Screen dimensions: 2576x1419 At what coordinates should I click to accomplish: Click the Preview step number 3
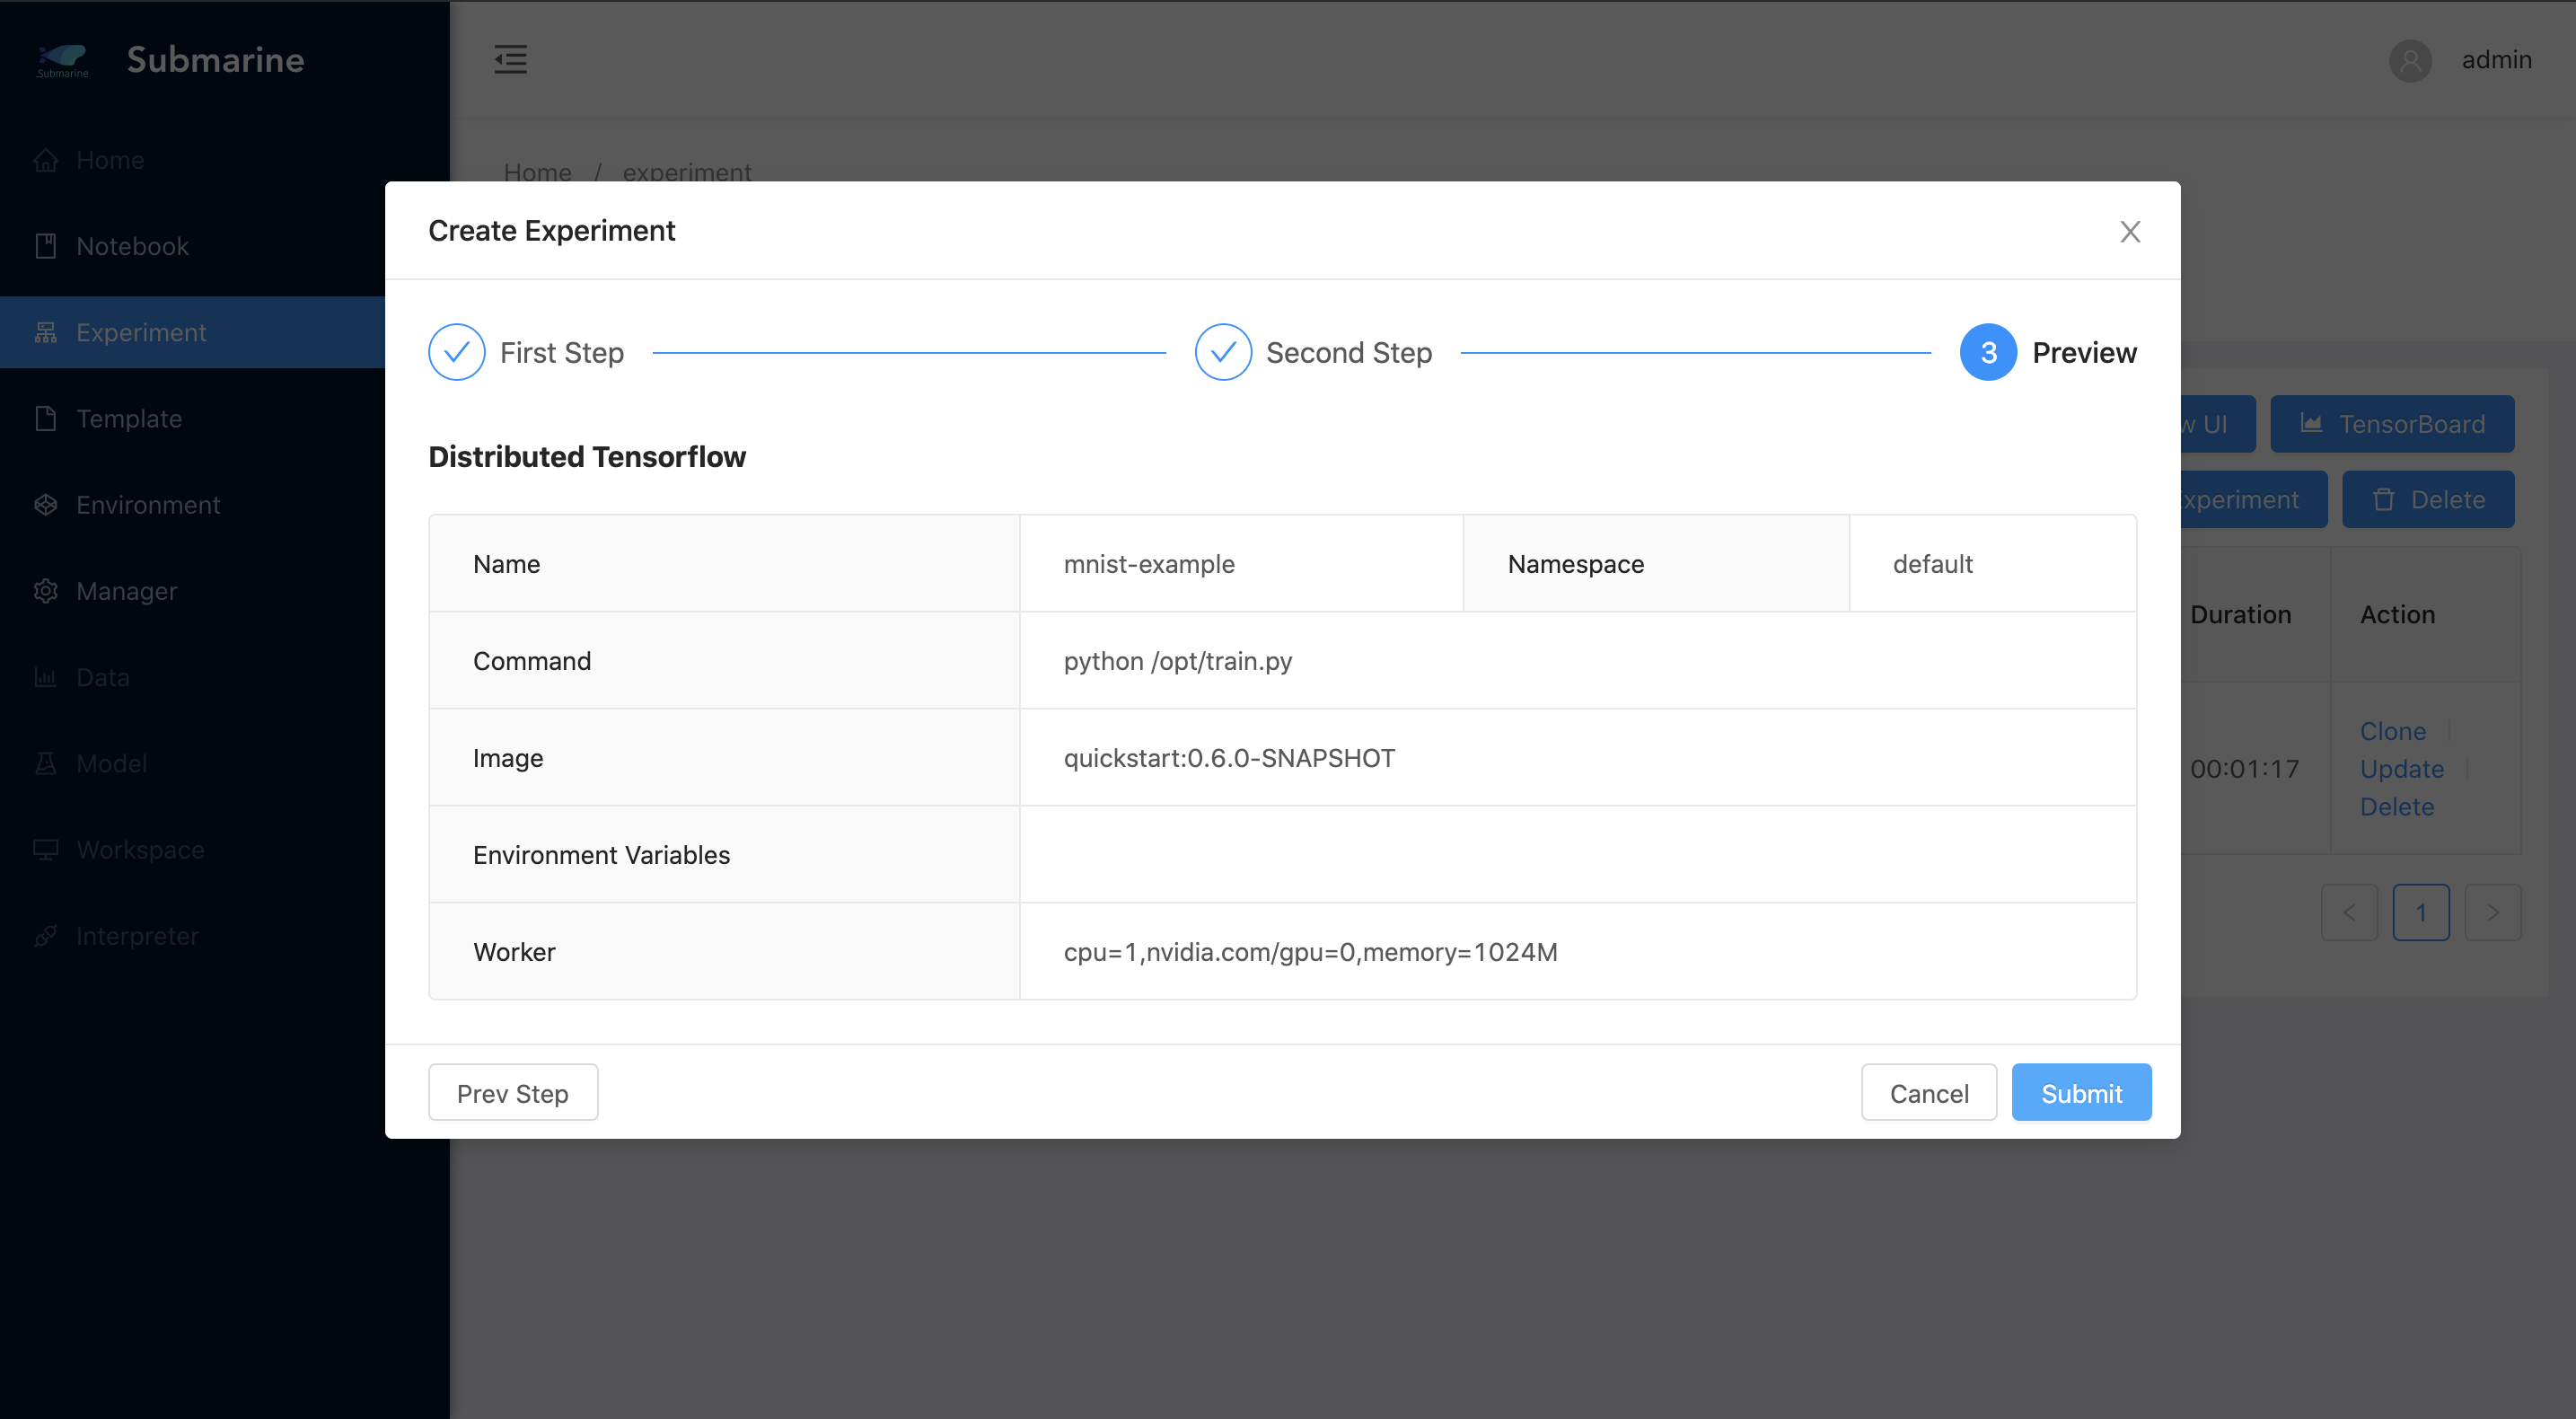click(1988, 352)
